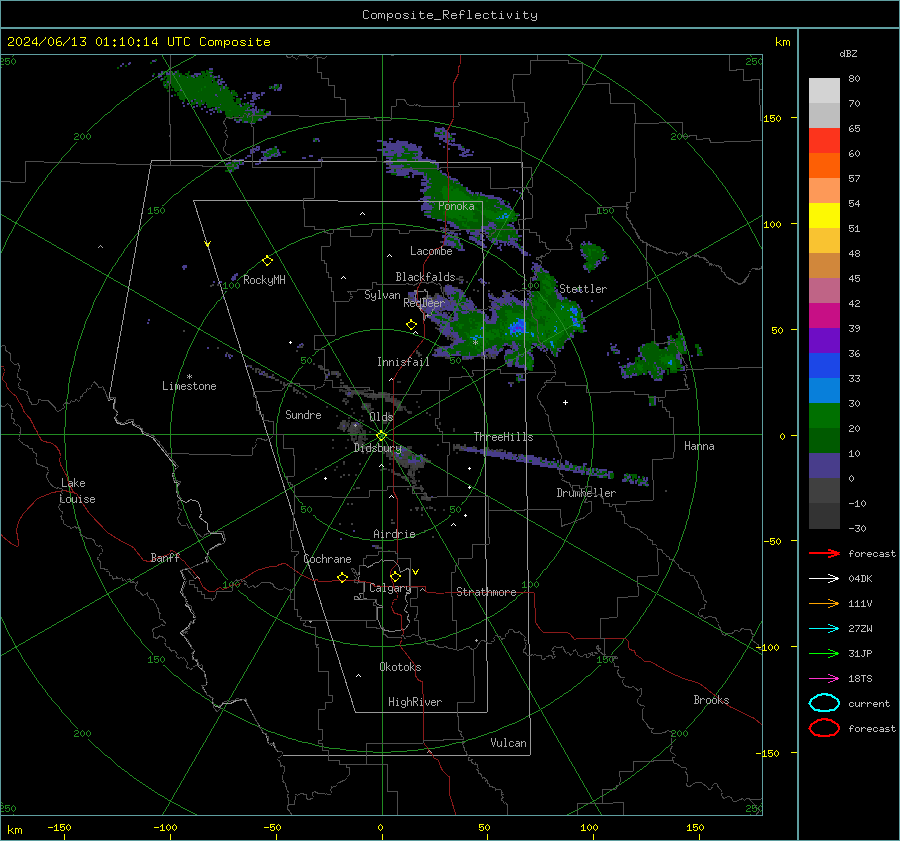Select the purple 39-36 dBZ swatch

pyautogui.click(x=824, y=340)
